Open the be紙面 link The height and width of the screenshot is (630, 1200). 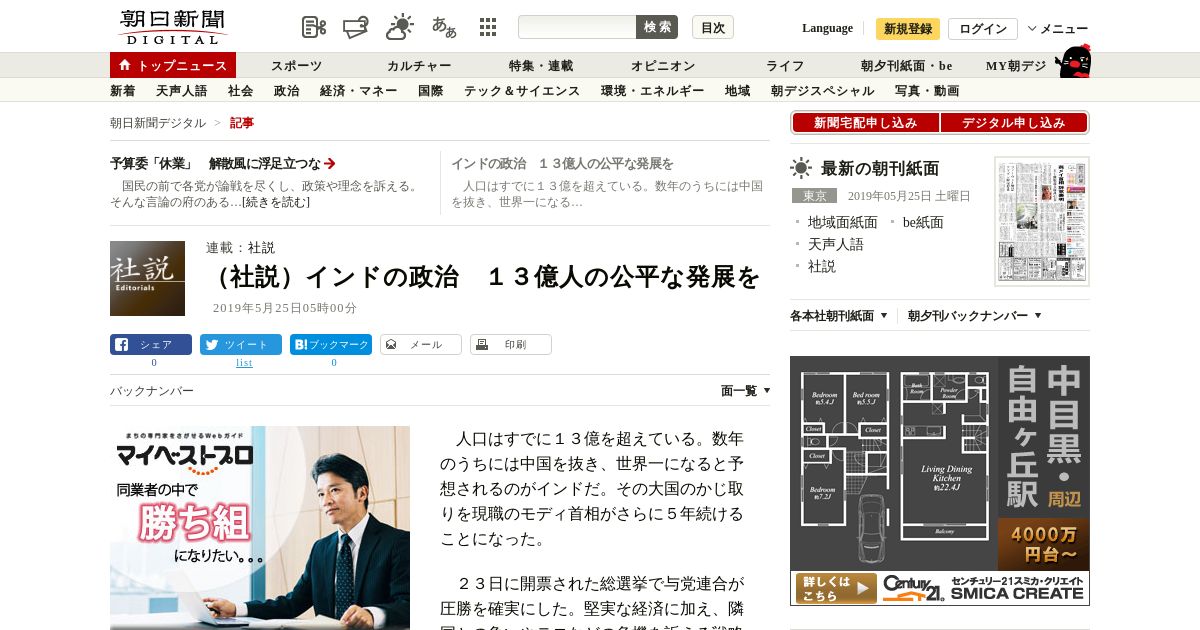pyautogui.click(x=923, y=222)
